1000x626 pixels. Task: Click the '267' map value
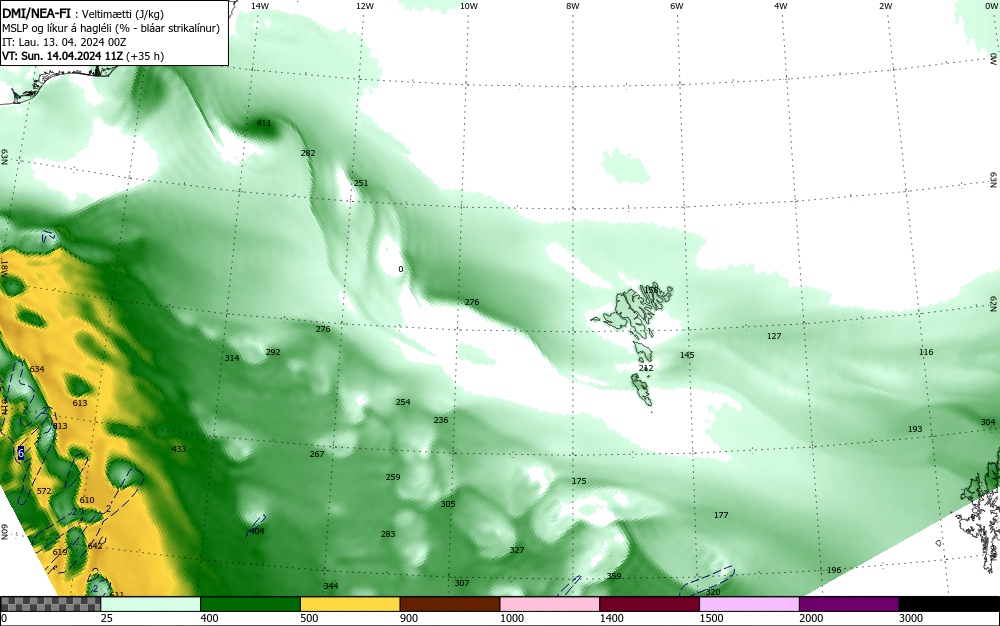[x=317, y=454]
